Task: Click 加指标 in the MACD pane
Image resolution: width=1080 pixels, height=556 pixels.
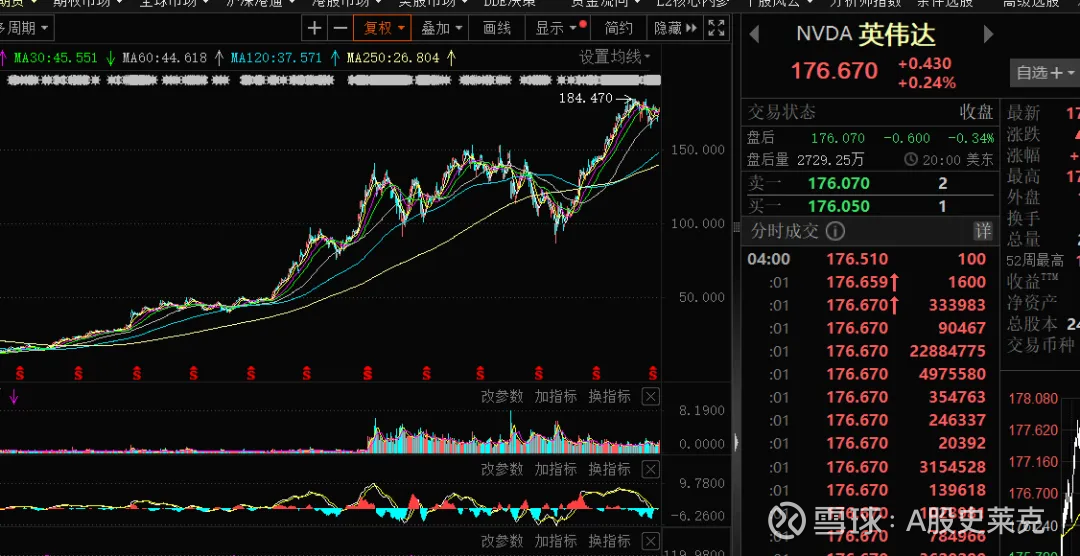Action: coord(556,470)
